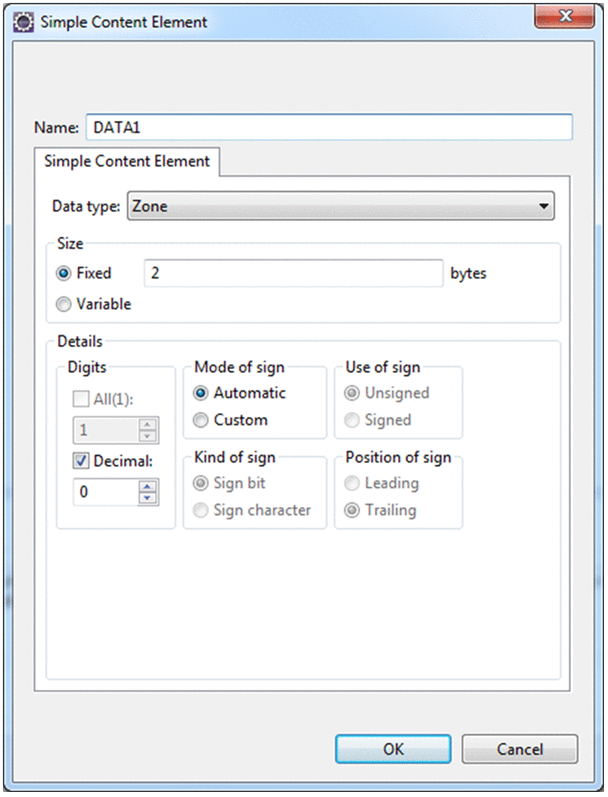Choose Custom mode of sign
Screen dimensions: 608x797
(x=201, y=420)
